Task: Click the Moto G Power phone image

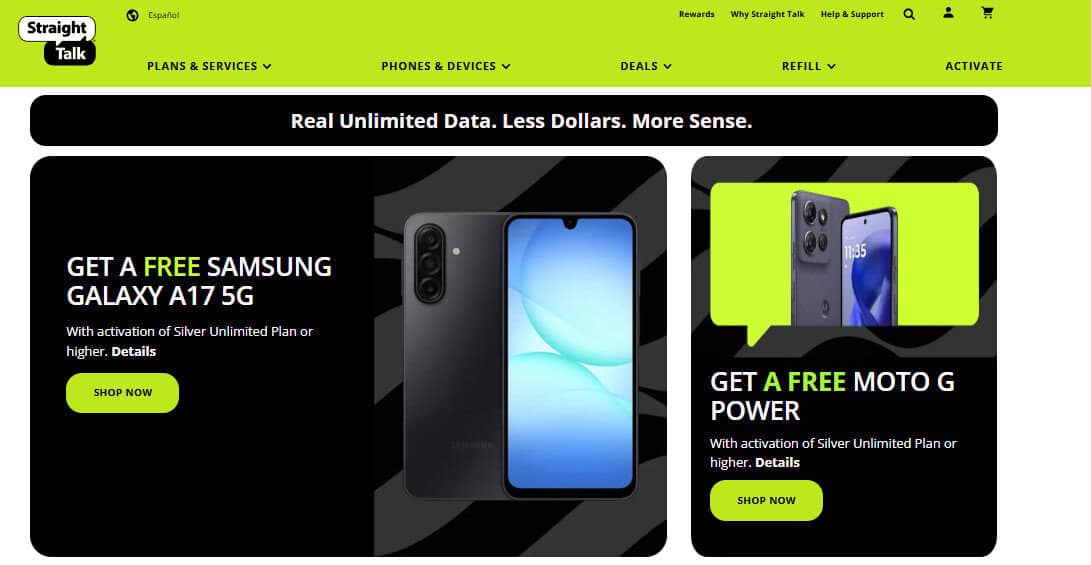Action: pyautogui.click(x=844, y=257)
